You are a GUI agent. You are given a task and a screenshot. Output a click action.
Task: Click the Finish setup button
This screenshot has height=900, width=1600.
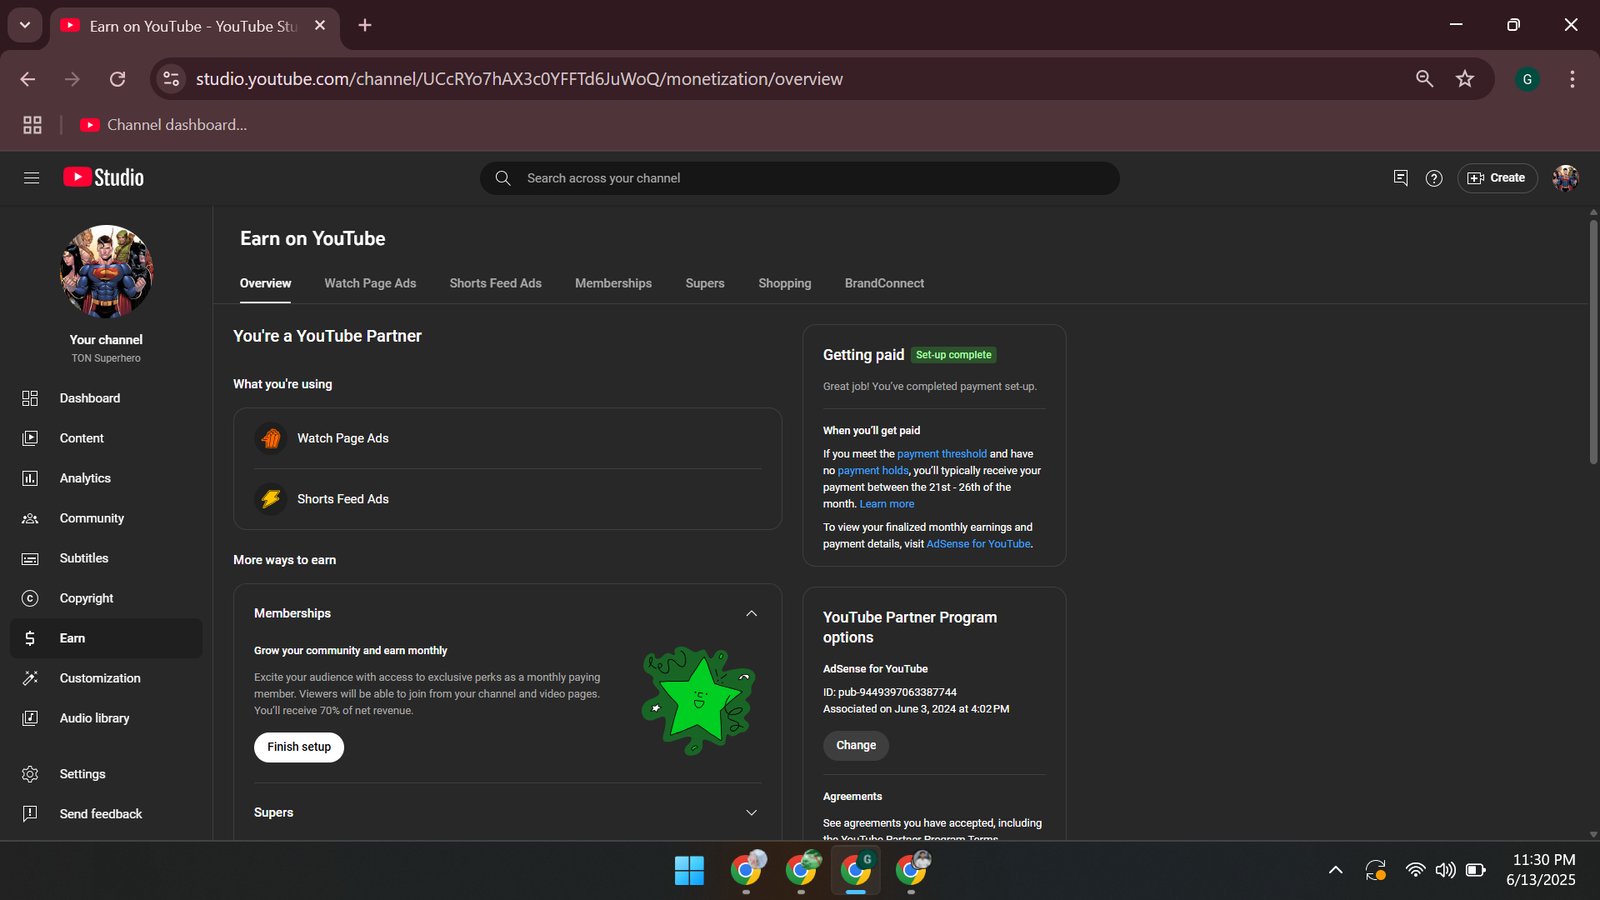click(299, 747)
